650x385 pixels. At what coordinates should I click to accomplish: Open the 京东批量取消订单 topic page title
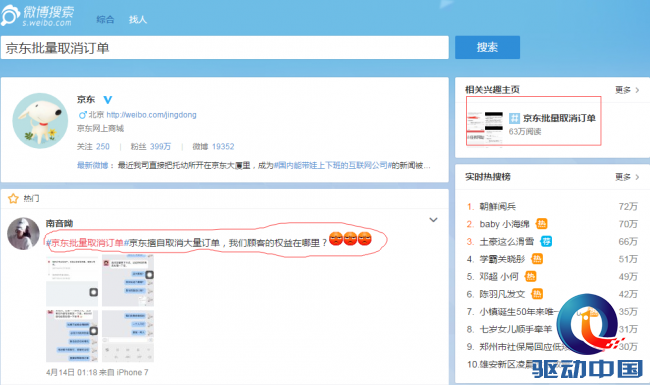559,118
